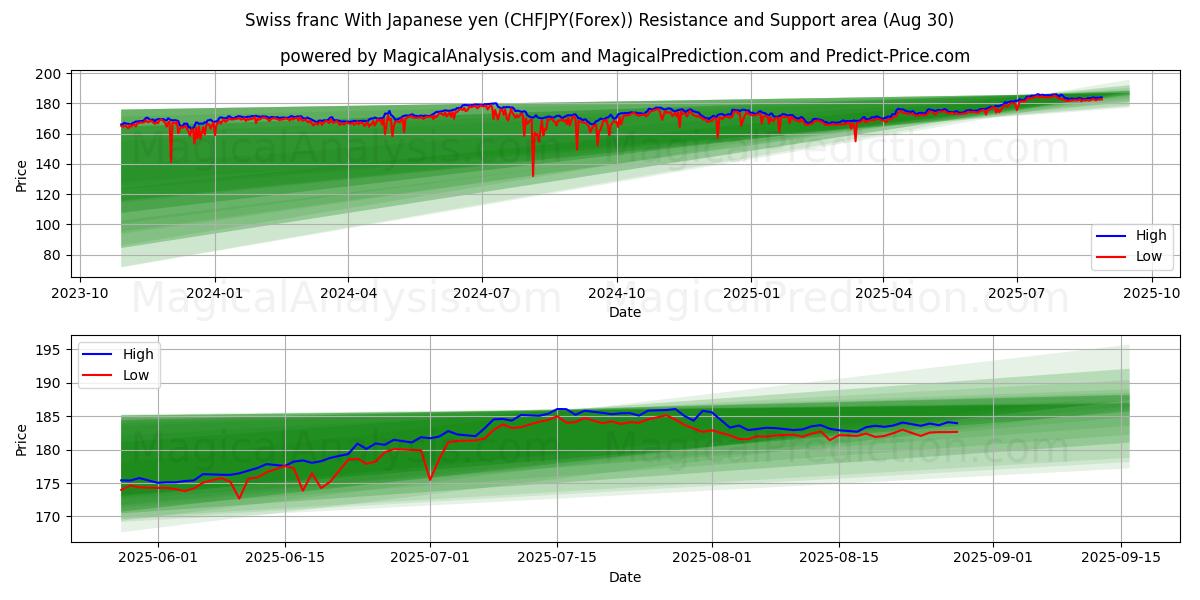Screen dimensions: 1200x600
Task: Click the '160' price tick label
Action: [x=50, y=134]
